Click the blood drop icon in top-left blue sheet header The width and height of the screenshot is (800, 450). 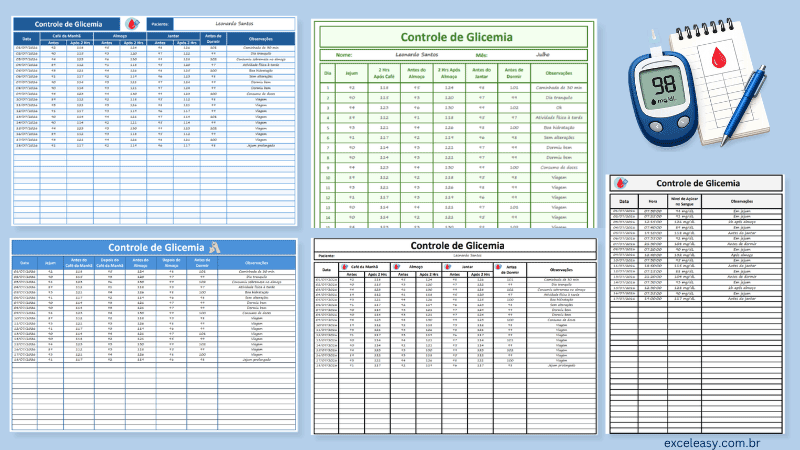[132, 24]
